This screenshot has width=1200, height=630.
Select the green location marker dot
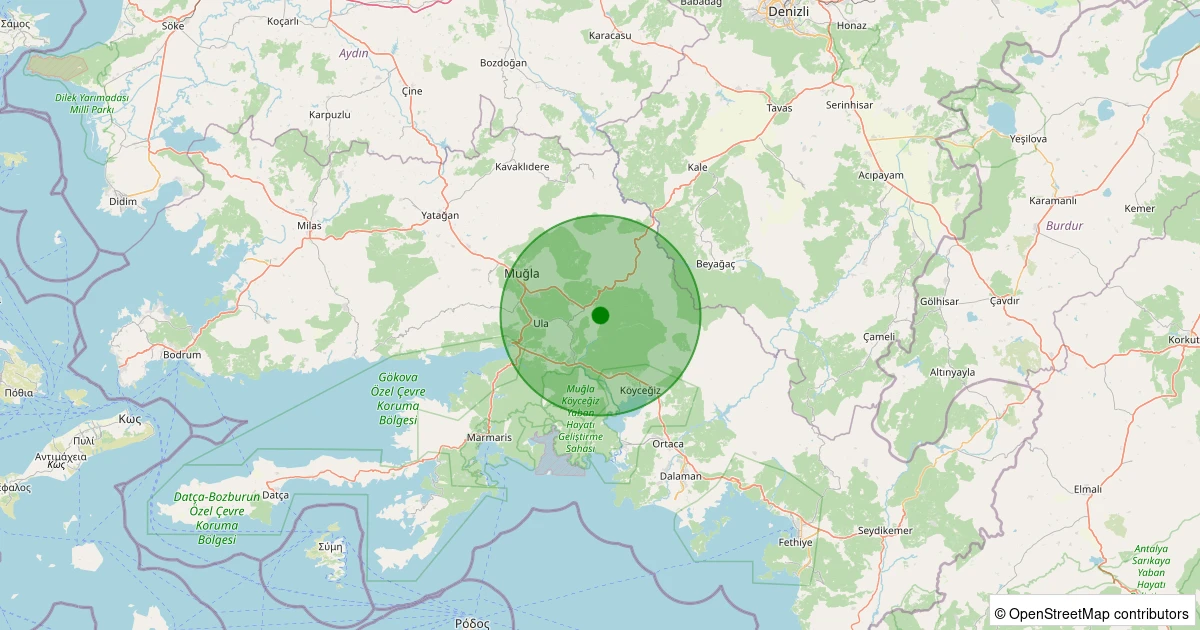[x=600, y=315]
